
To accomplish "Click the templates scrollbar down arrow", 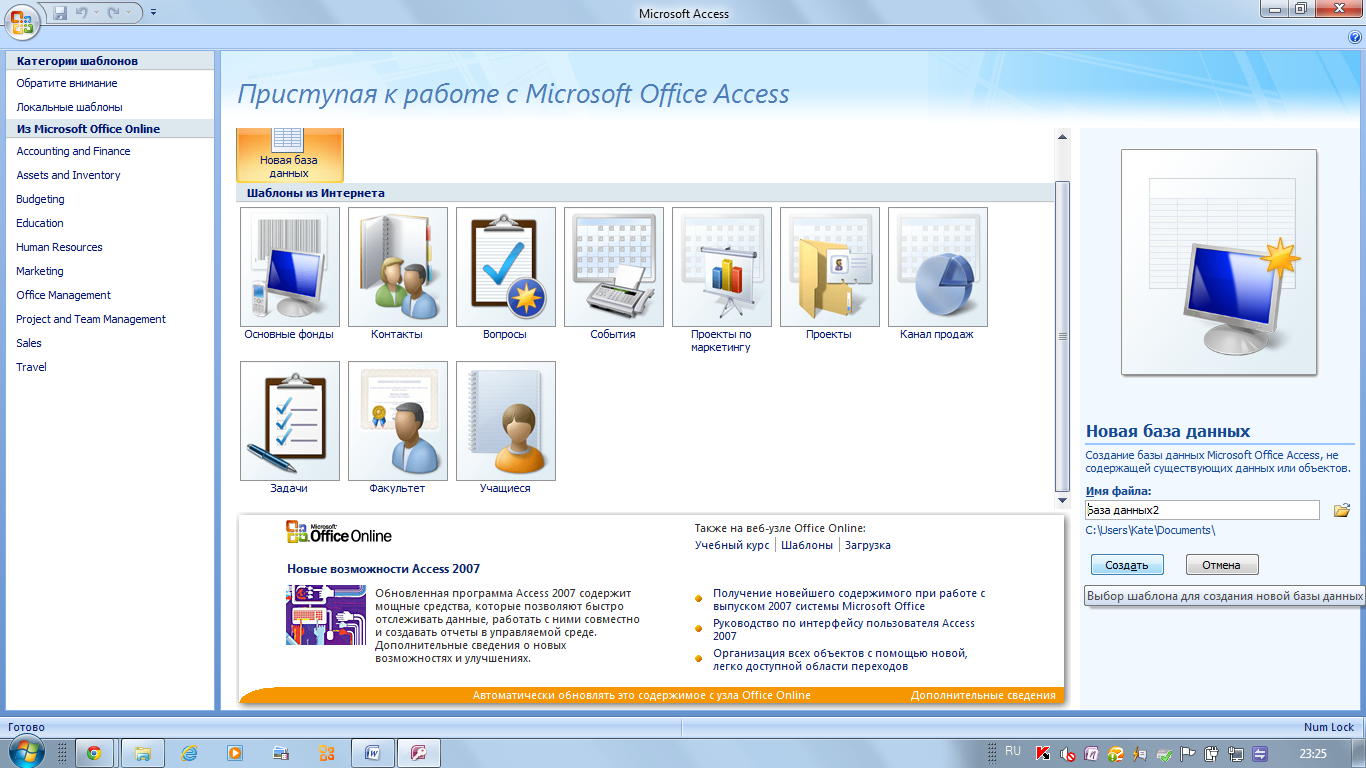I will pyautogui.click(x=1062, y=500).
